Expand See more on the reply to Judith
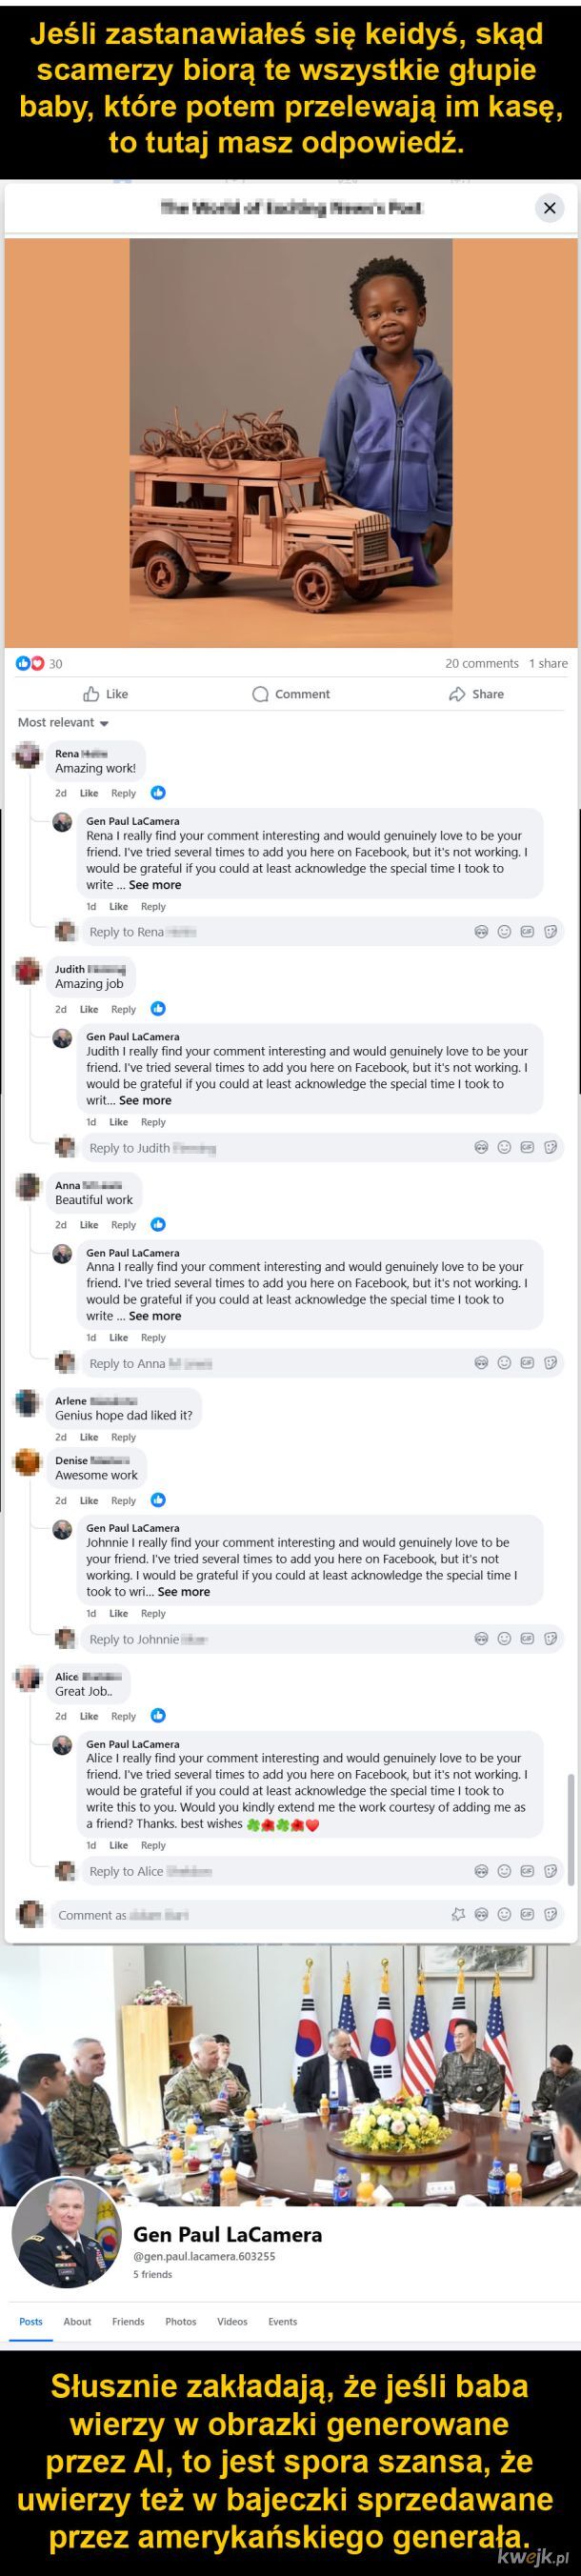Screen dimensions: 581x2576 click(145, 1100)
